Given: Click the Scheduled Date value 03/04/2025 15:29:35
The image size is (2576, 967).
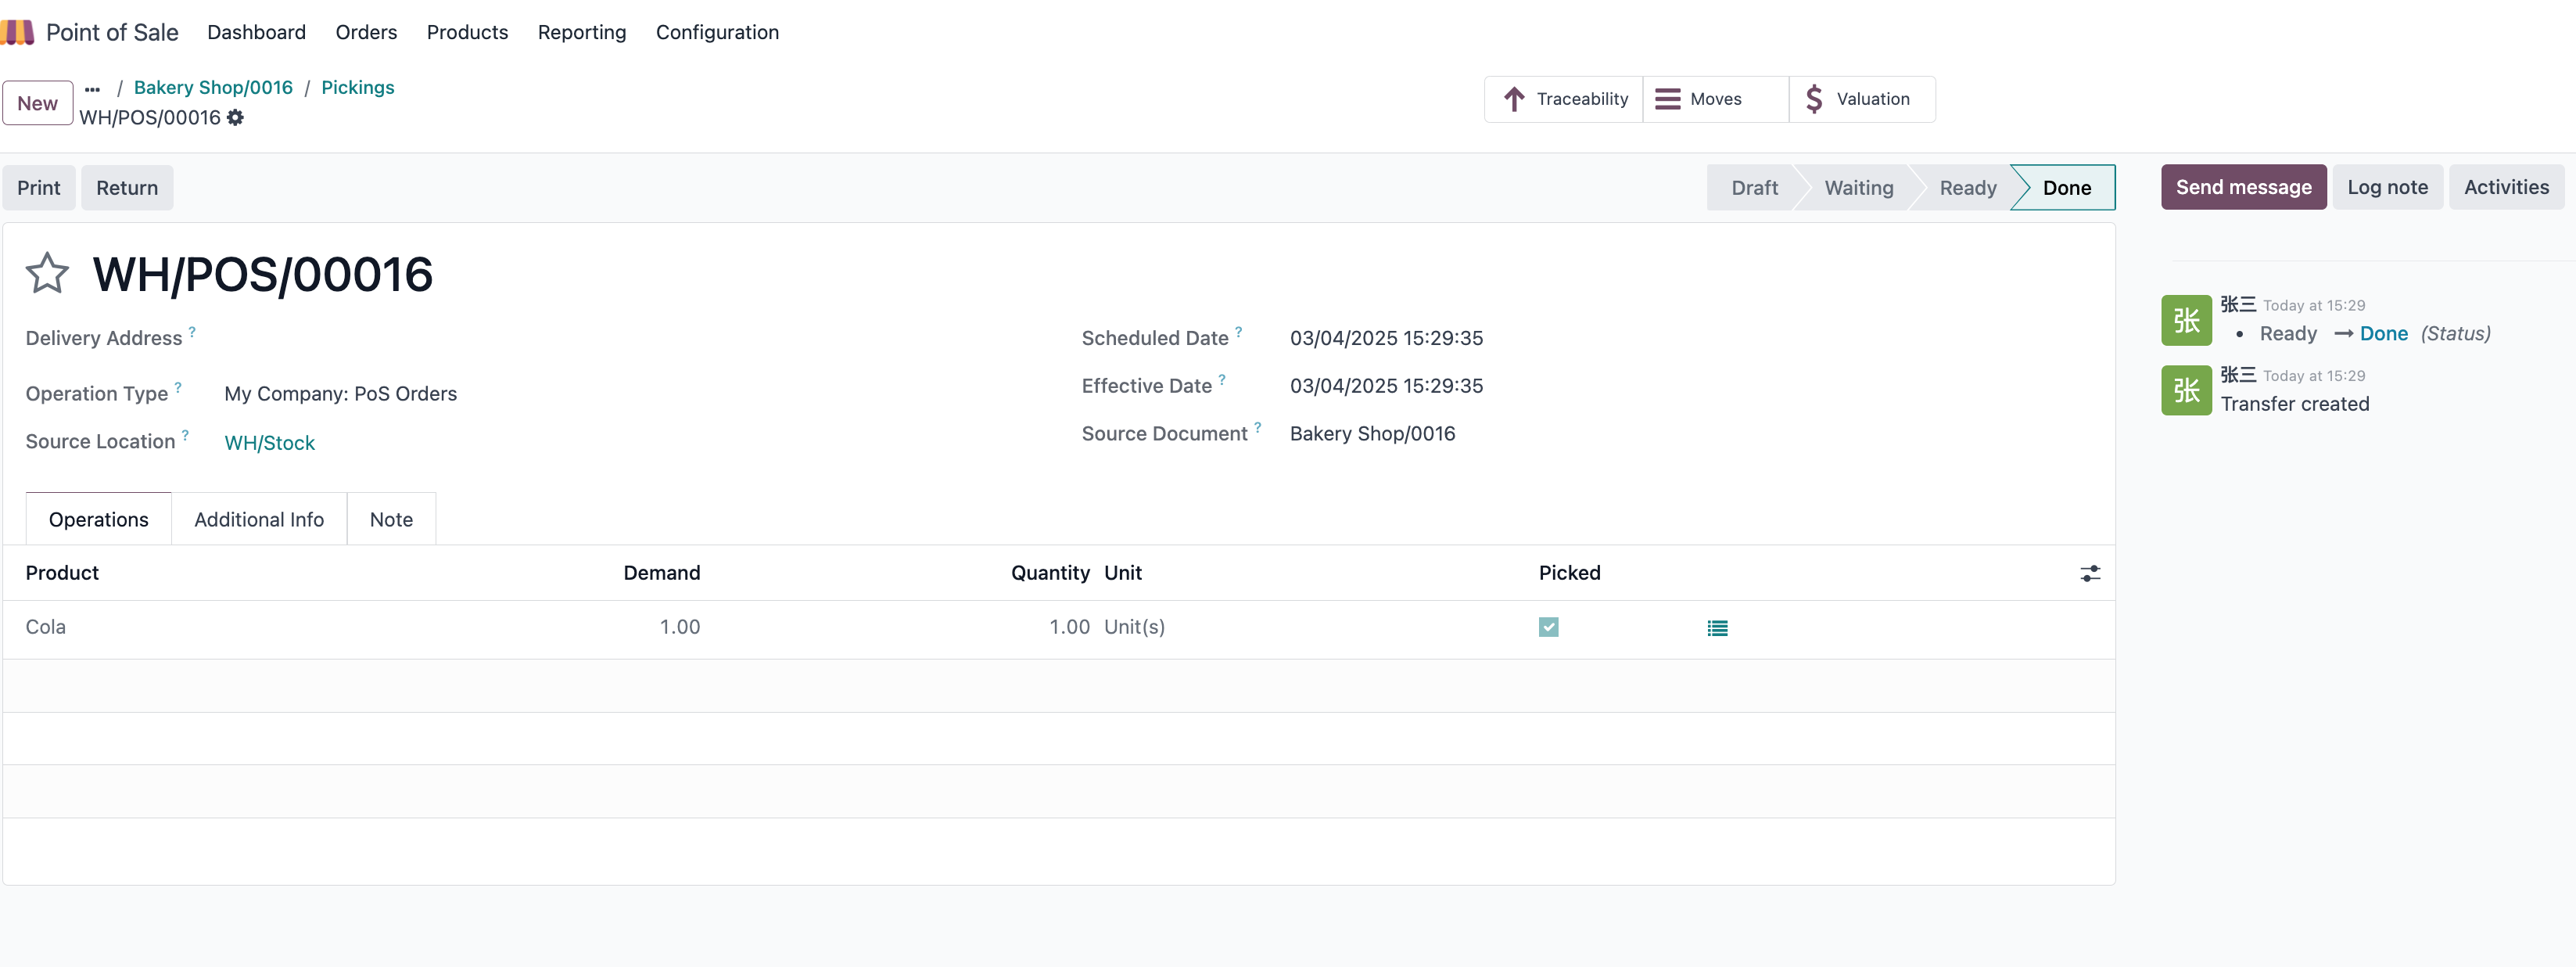Looking at the screenshot, I should coord(1386,338).
